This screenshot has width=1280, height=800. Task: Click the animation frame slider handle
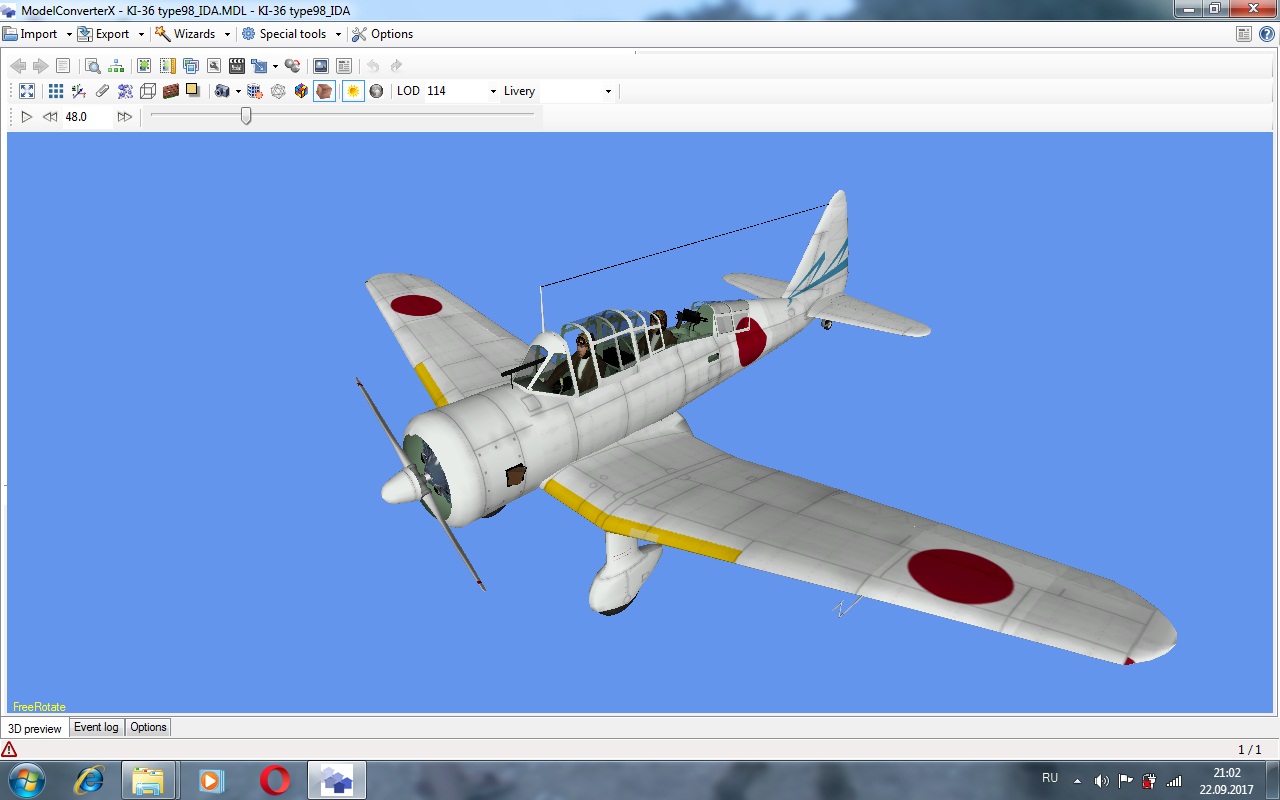(x=246, y=116)
